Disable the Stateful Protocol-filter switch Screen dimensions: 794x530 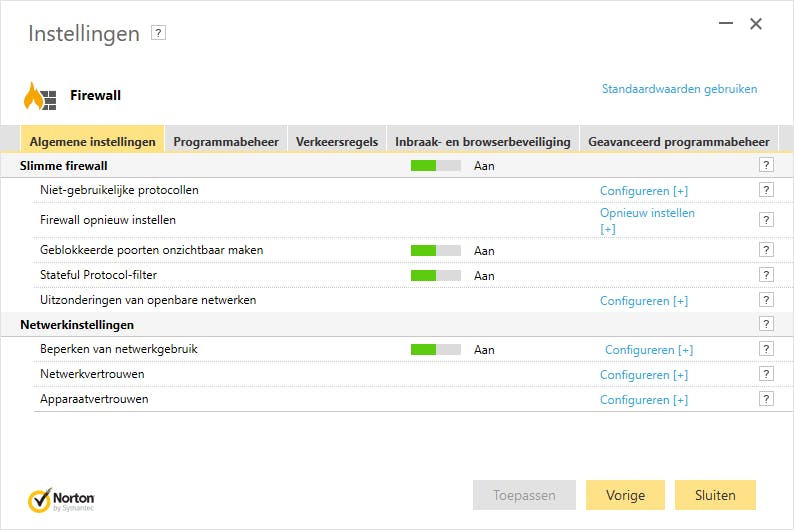(x=436, y=275)
